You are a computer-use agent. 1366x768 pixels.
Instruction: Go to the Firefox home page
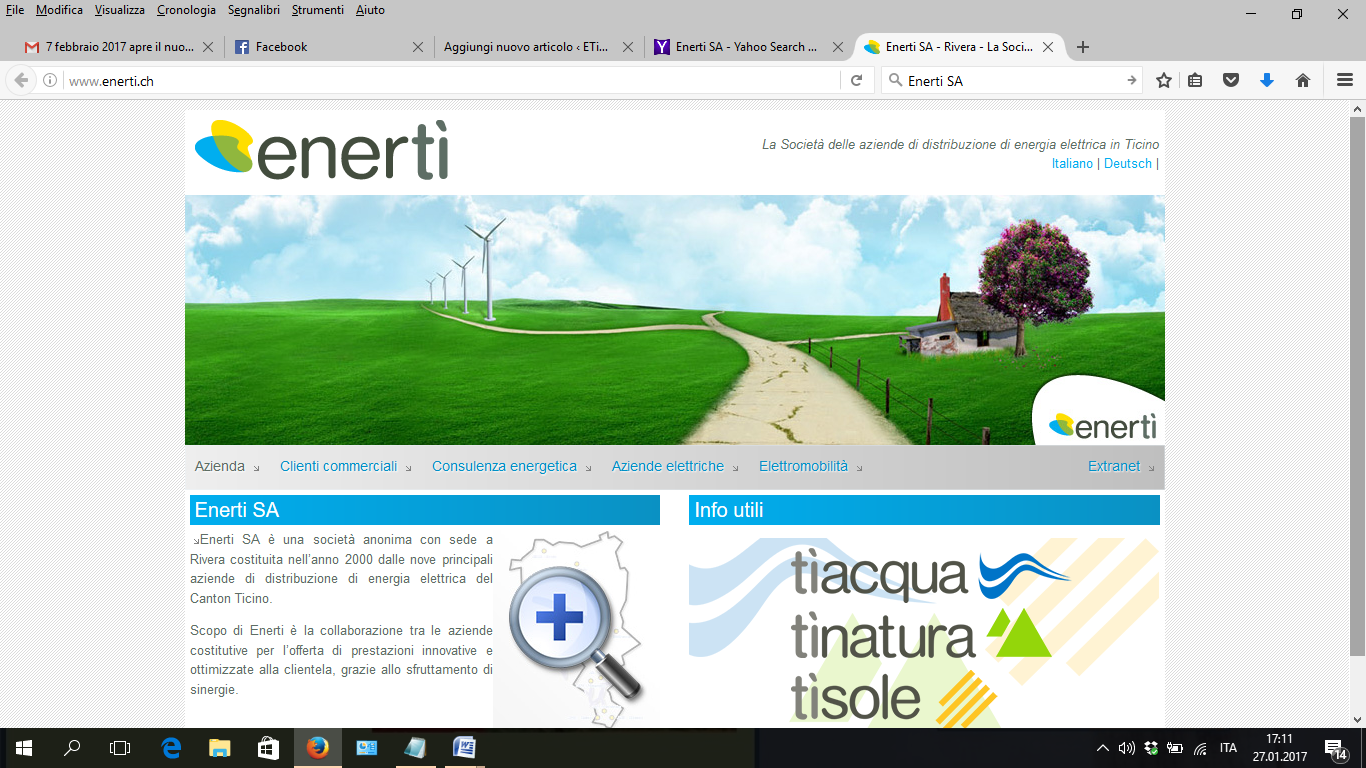[1303, 81]
